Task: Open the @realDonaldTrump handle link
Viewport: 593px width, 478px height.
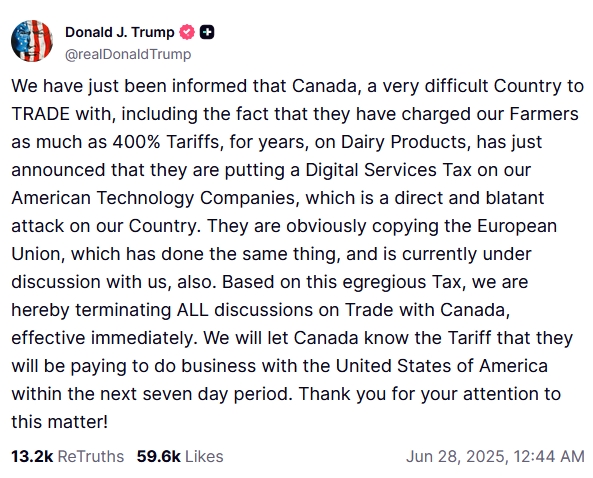Action: click(x=128, y=54)
